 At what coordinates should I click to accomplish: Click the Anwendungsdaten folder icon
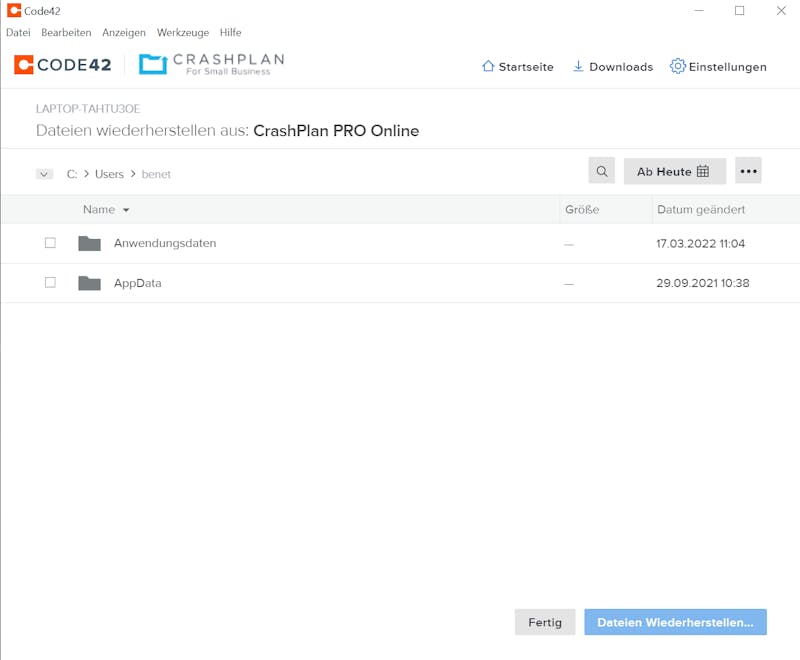tap(89, 243)
